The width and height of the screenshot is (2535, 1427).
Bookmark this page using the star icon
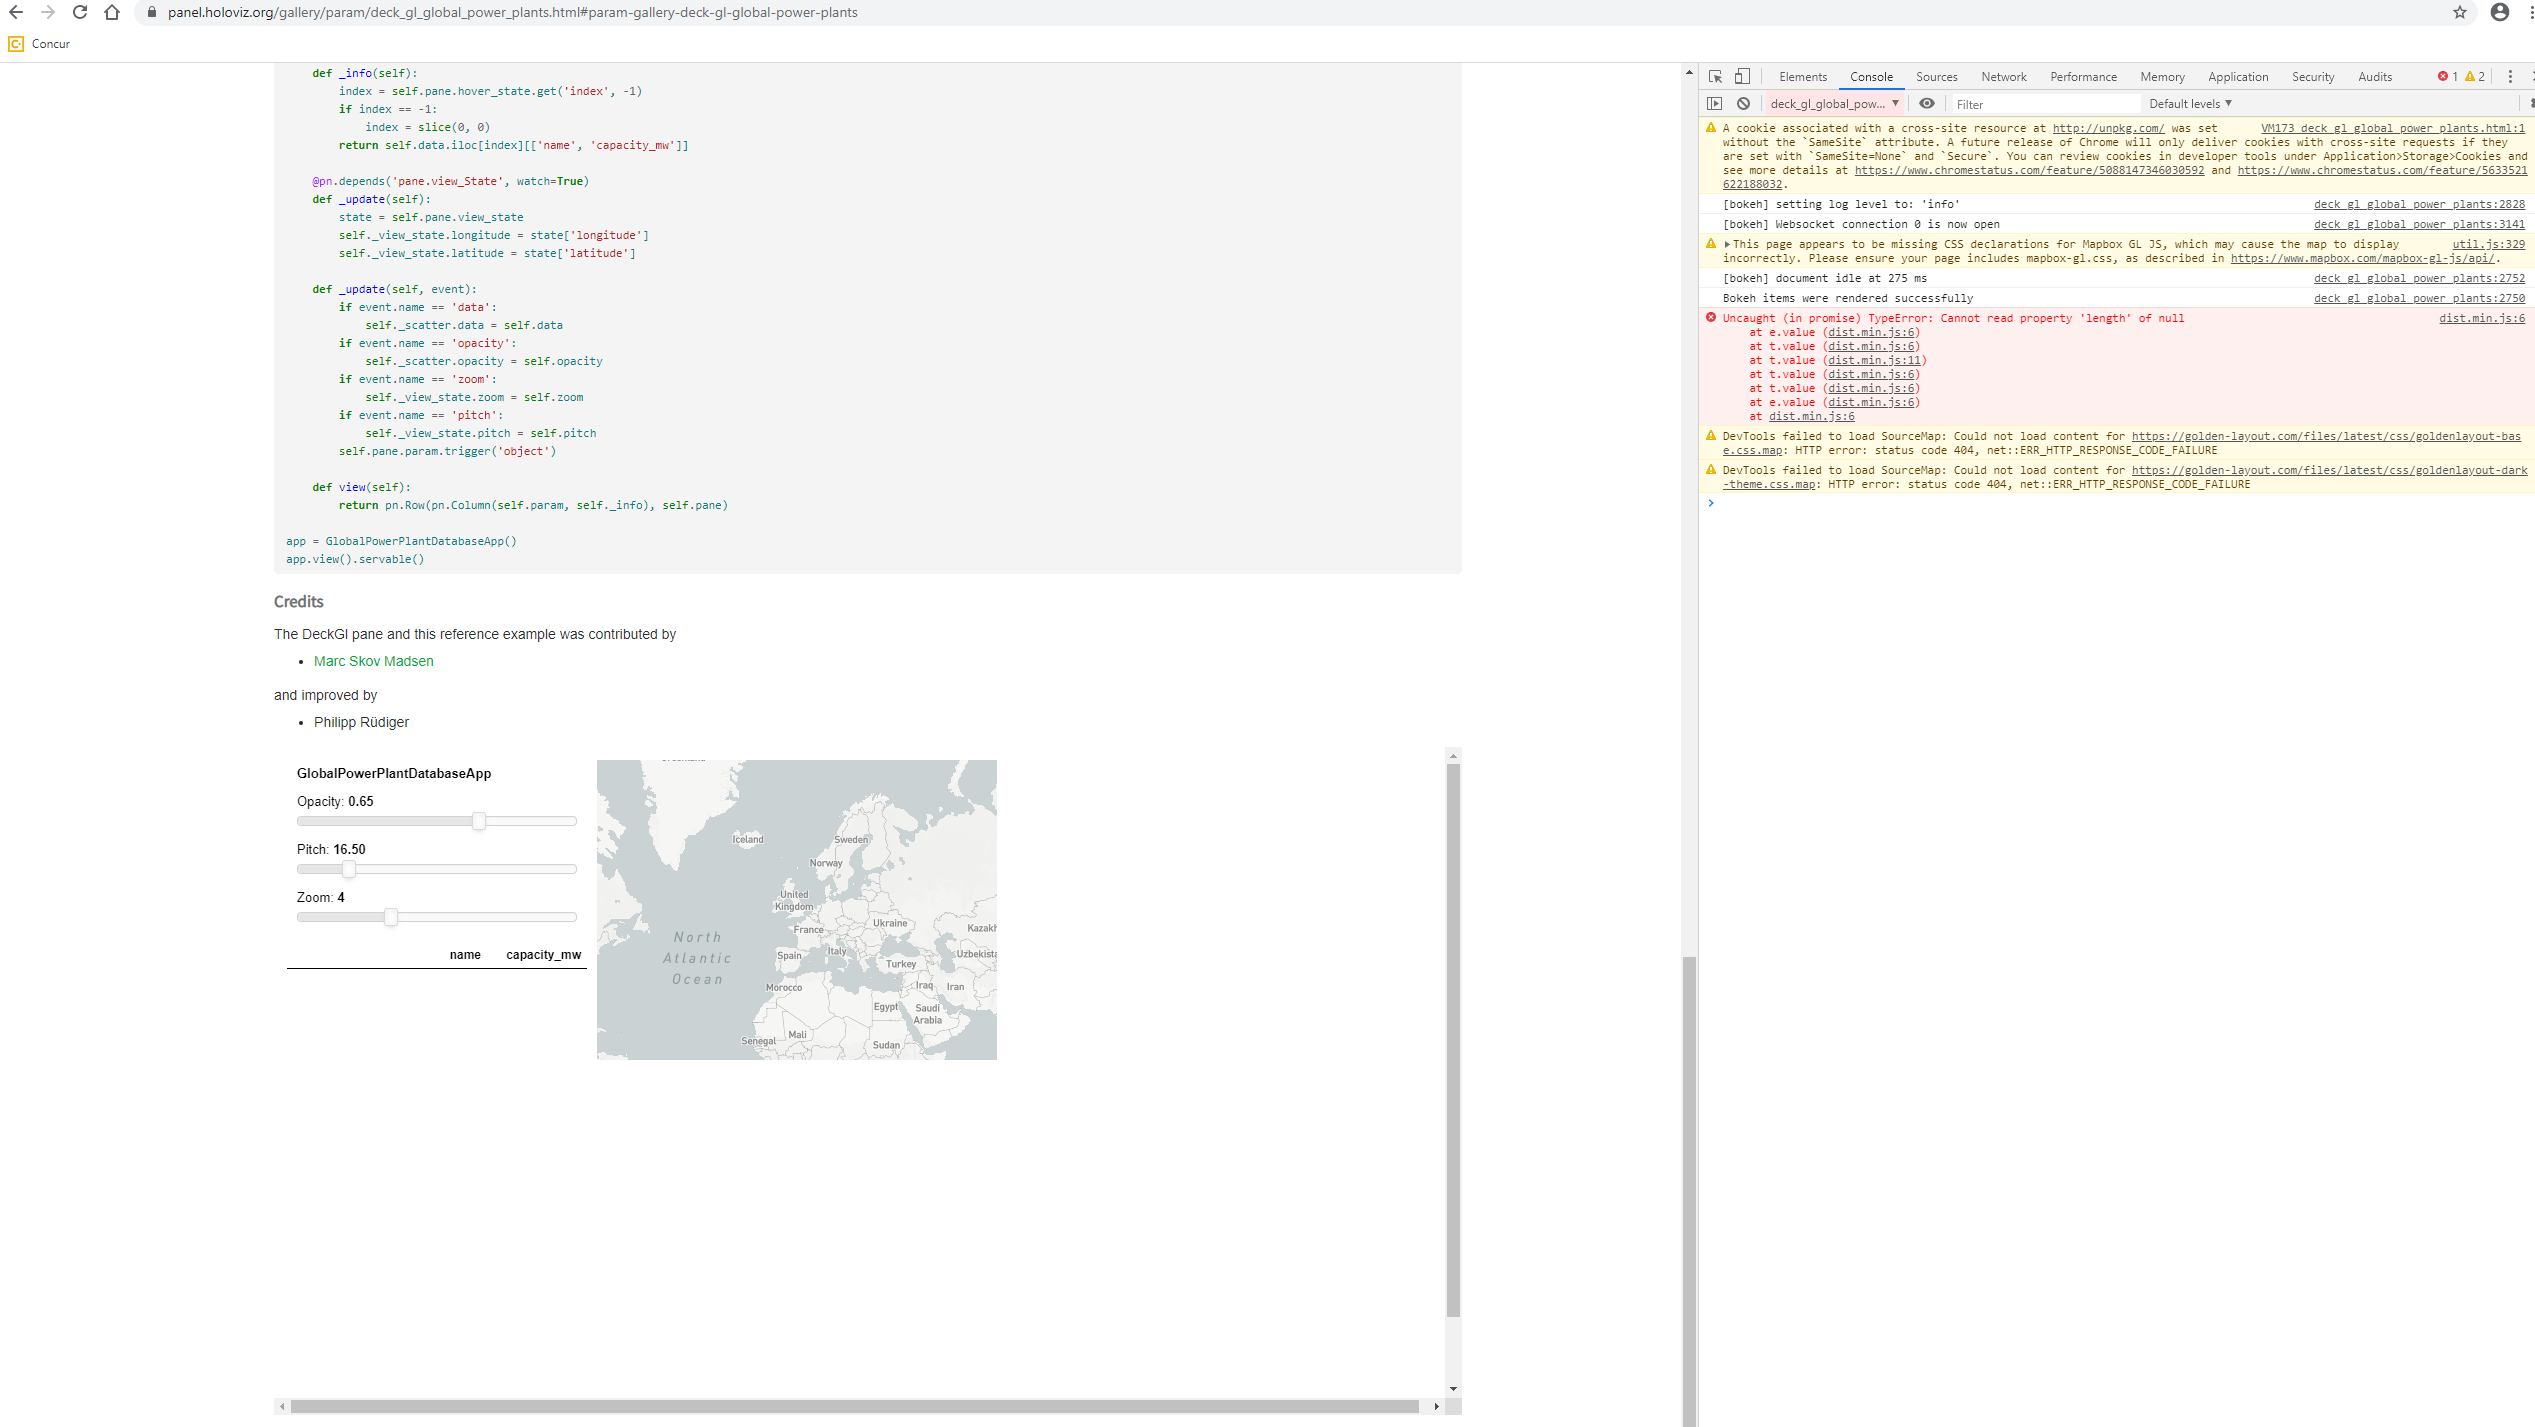(x=2458, y=12)
